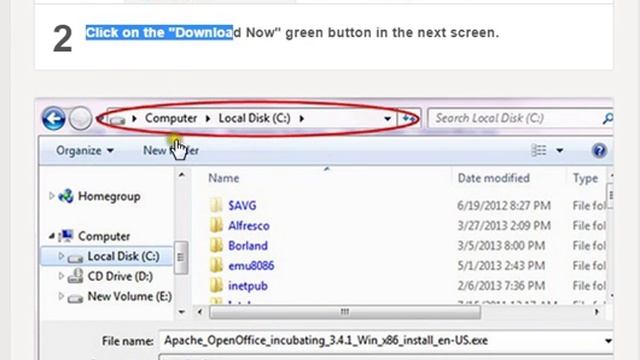Sort by the Type column header

(x=585, y=178)
